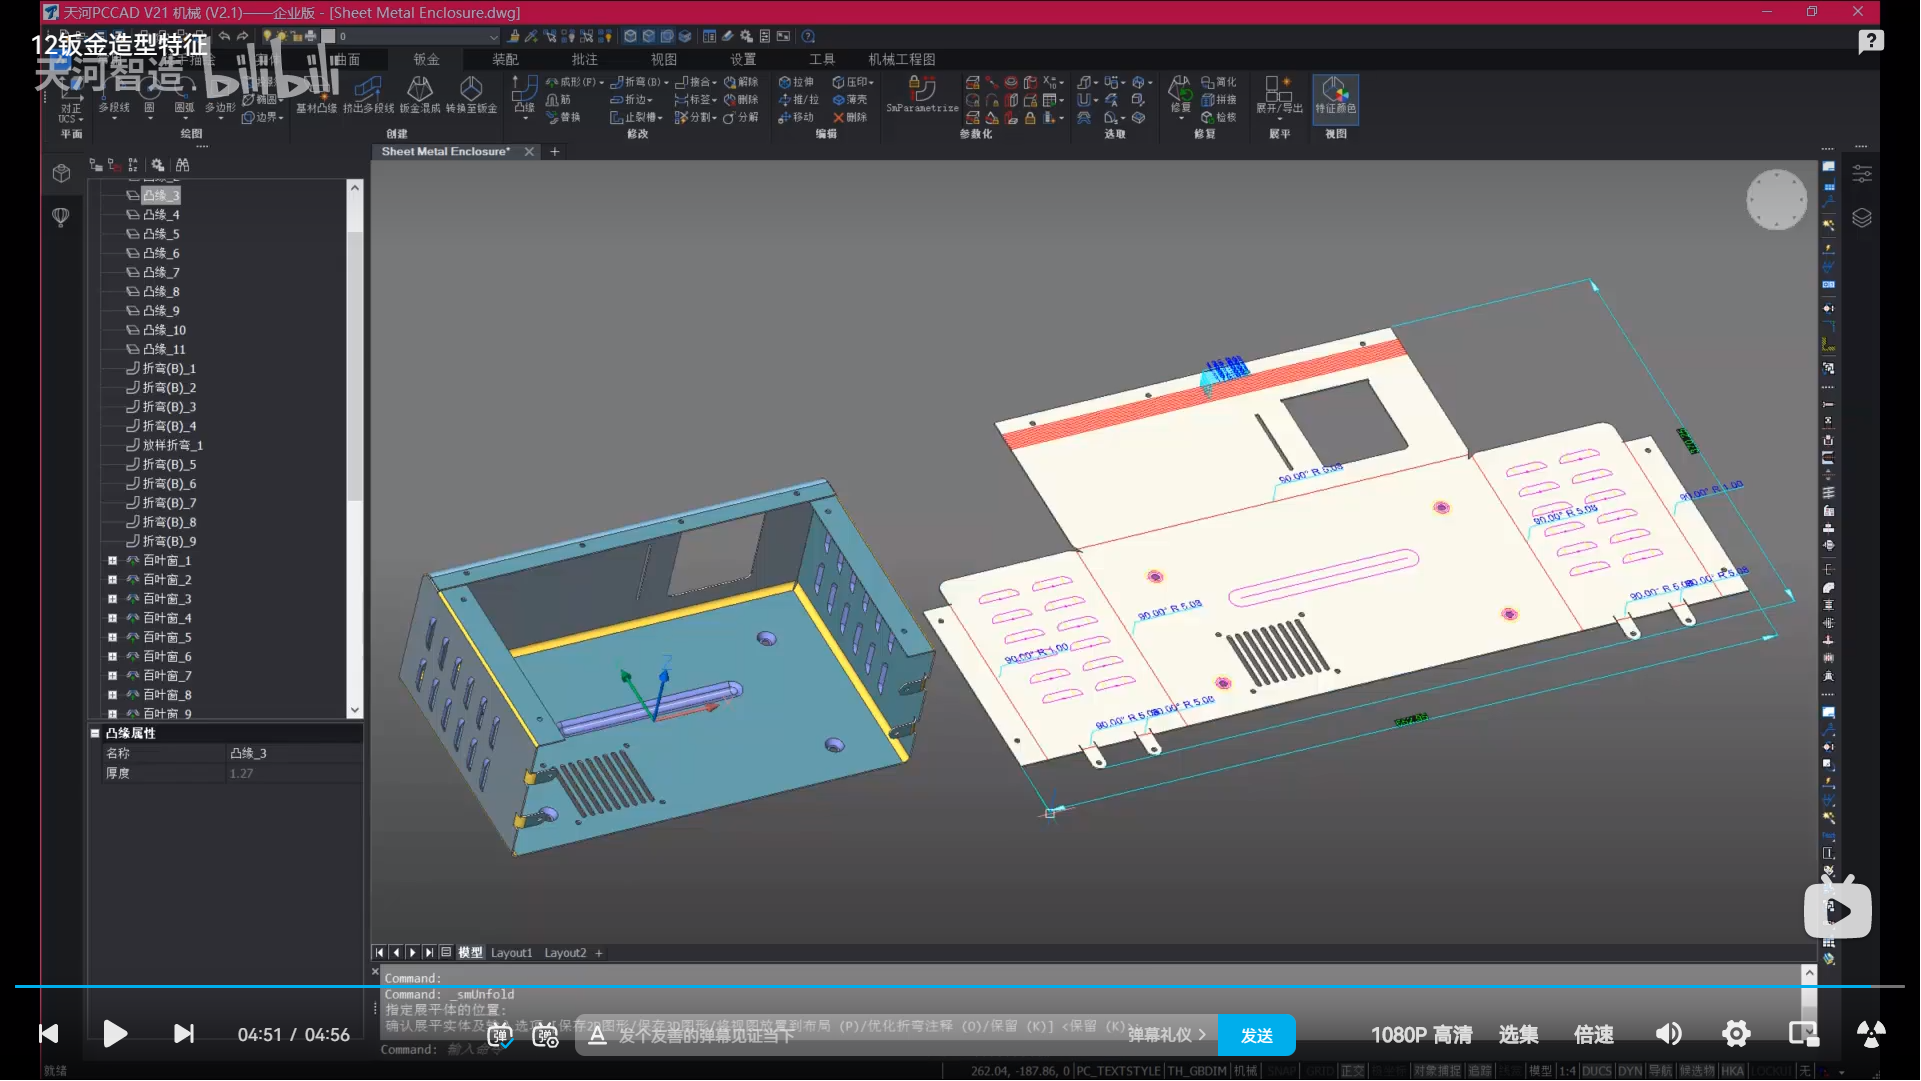Click the help question mark speech icon

(1870, 42)
